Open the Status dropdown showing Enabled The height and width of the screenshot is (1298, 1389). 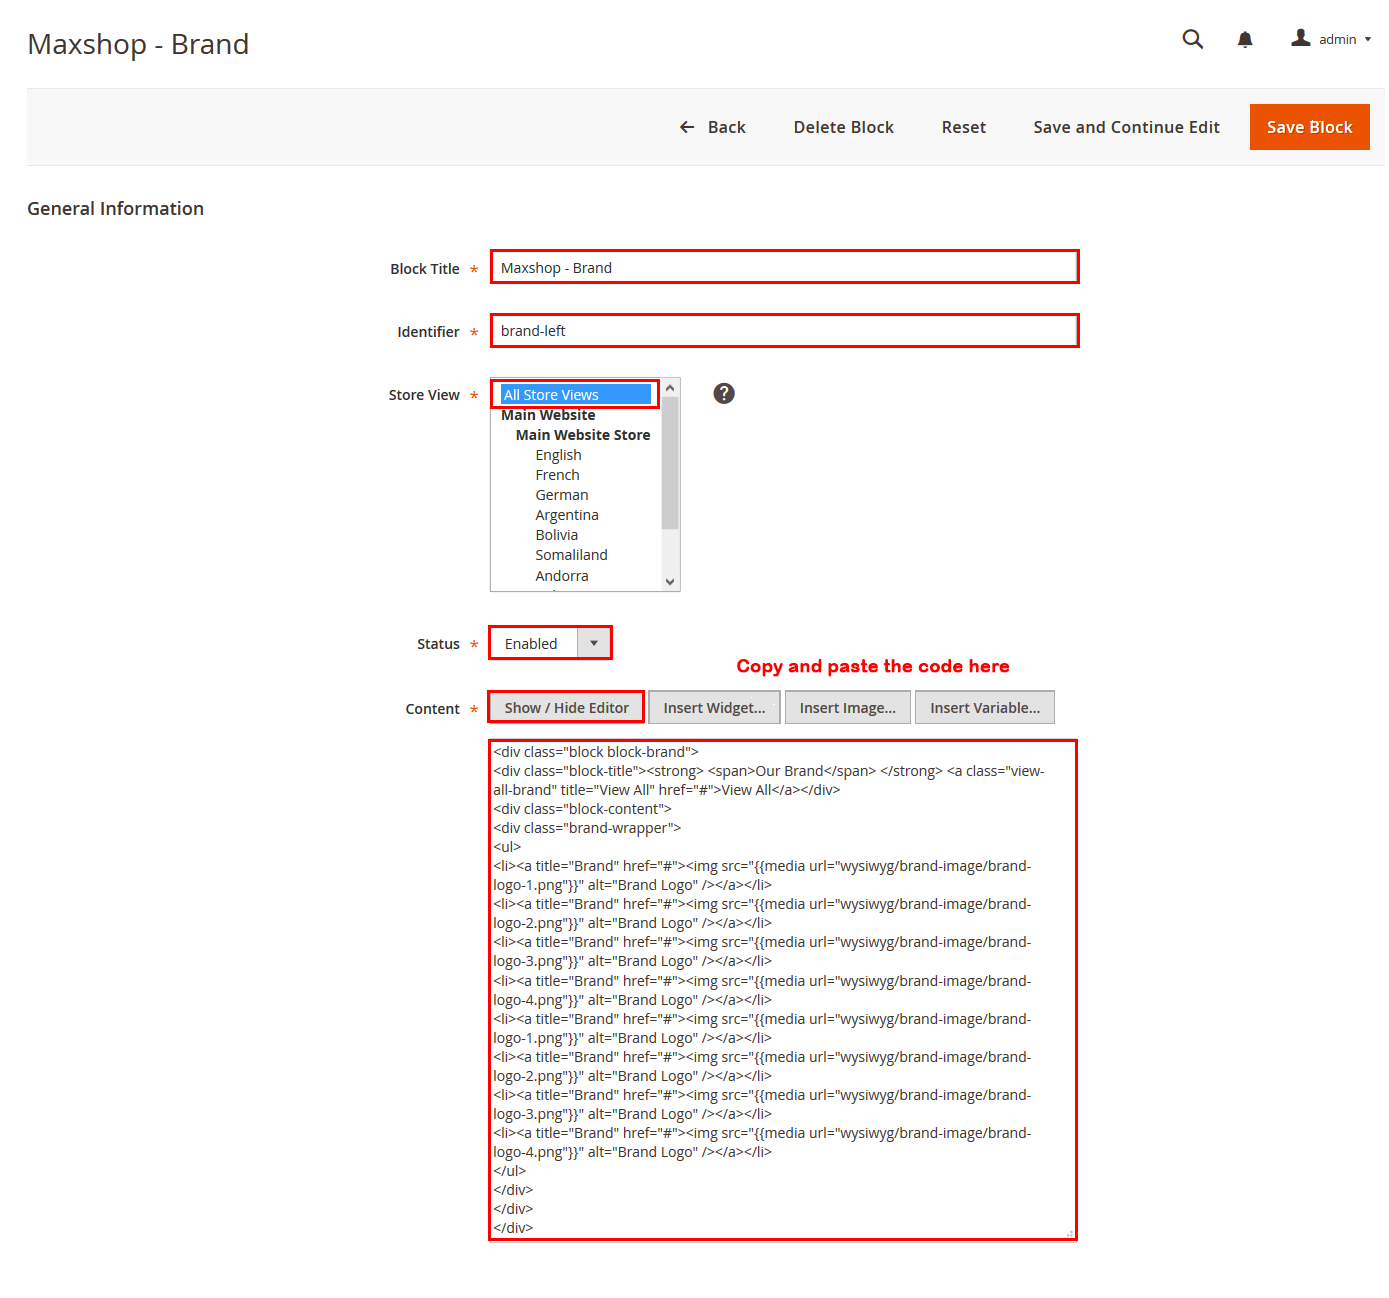coord(550,643)
